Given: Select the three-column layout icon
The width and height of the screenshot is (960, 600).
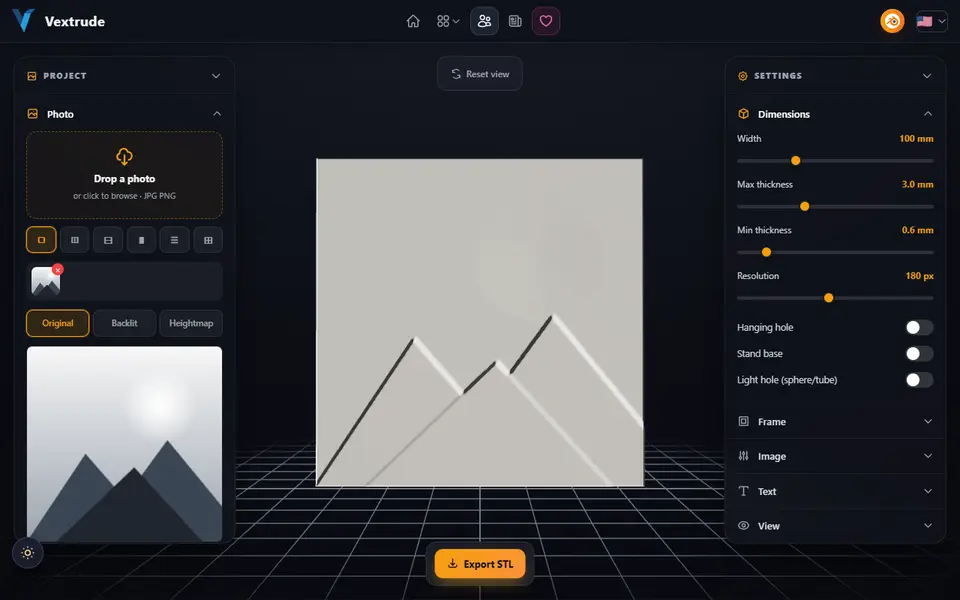Looking at the screenshot, I should (x=75, y=240).
